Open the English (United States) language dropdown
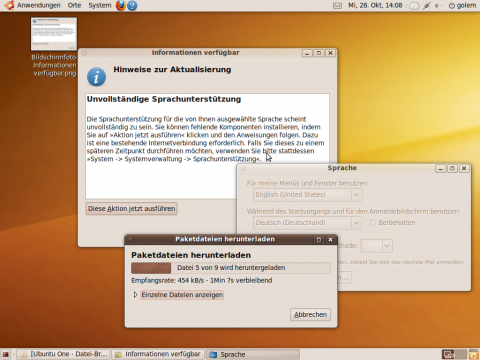480x360 pixels. 307,195
